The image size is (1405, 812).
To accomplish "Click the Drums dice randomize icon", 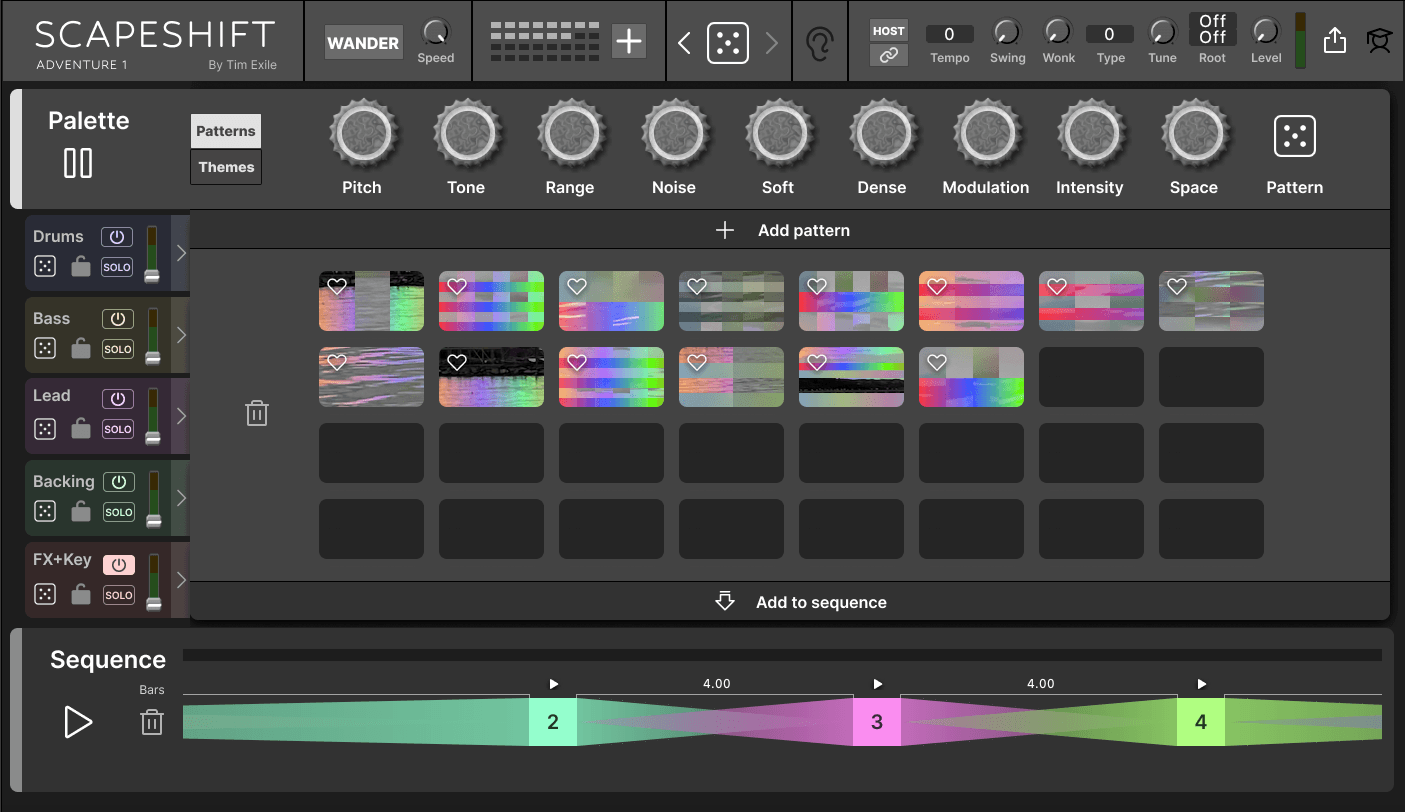I will click(45, 266).
